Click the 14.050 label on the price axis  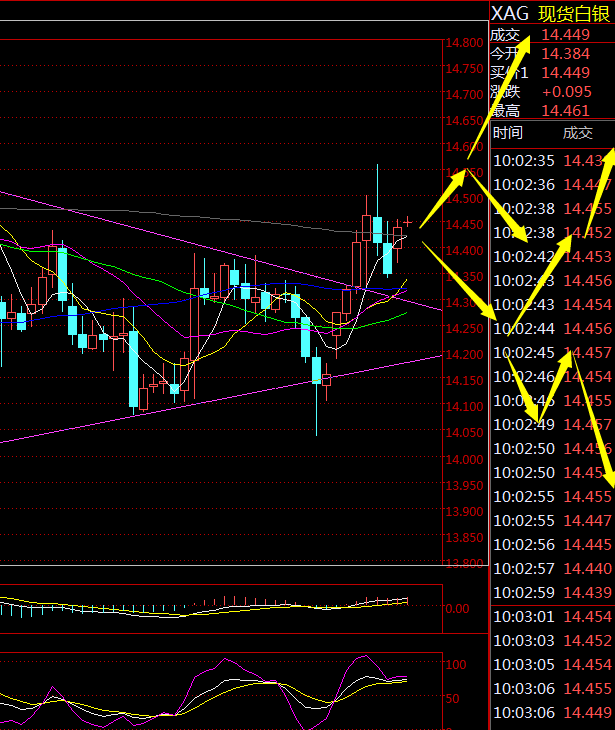coord(464,433)
